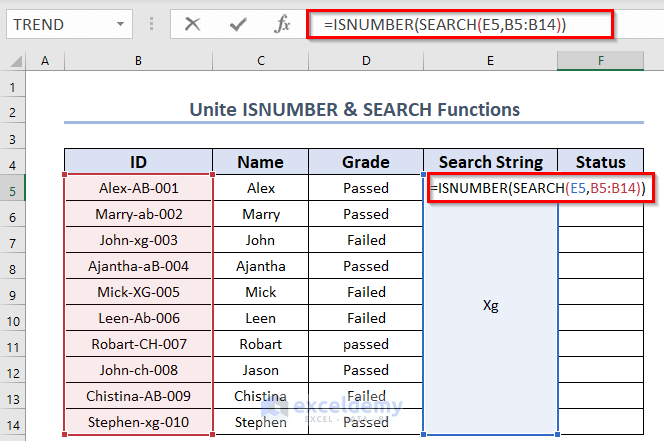Click the Cancel formula X icon
The image size is (664, 441).
[x=193, y=24]
